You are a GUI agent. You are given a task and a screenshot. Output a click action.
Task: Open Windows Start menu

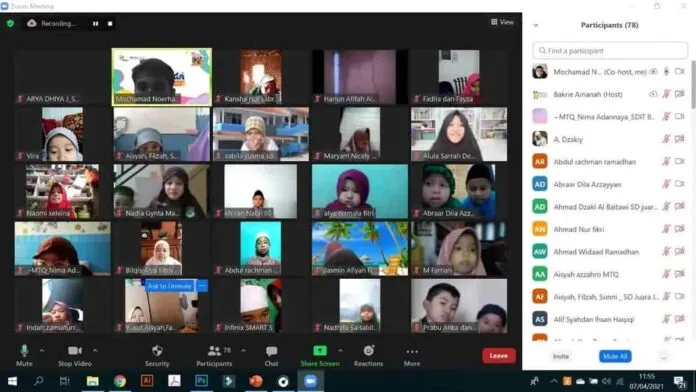click(12, 381)
